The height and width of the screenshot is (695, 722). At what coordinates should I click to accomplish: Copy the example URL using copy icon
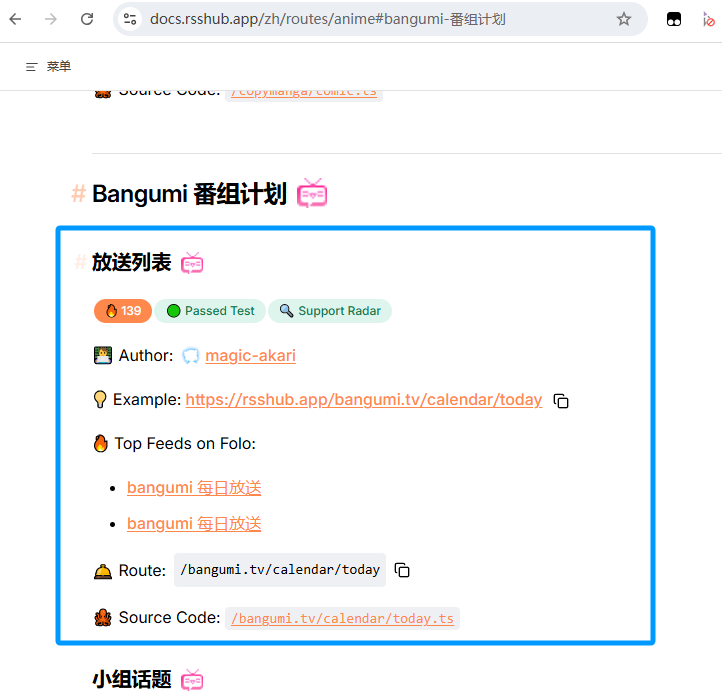click(x=561, y=401)
